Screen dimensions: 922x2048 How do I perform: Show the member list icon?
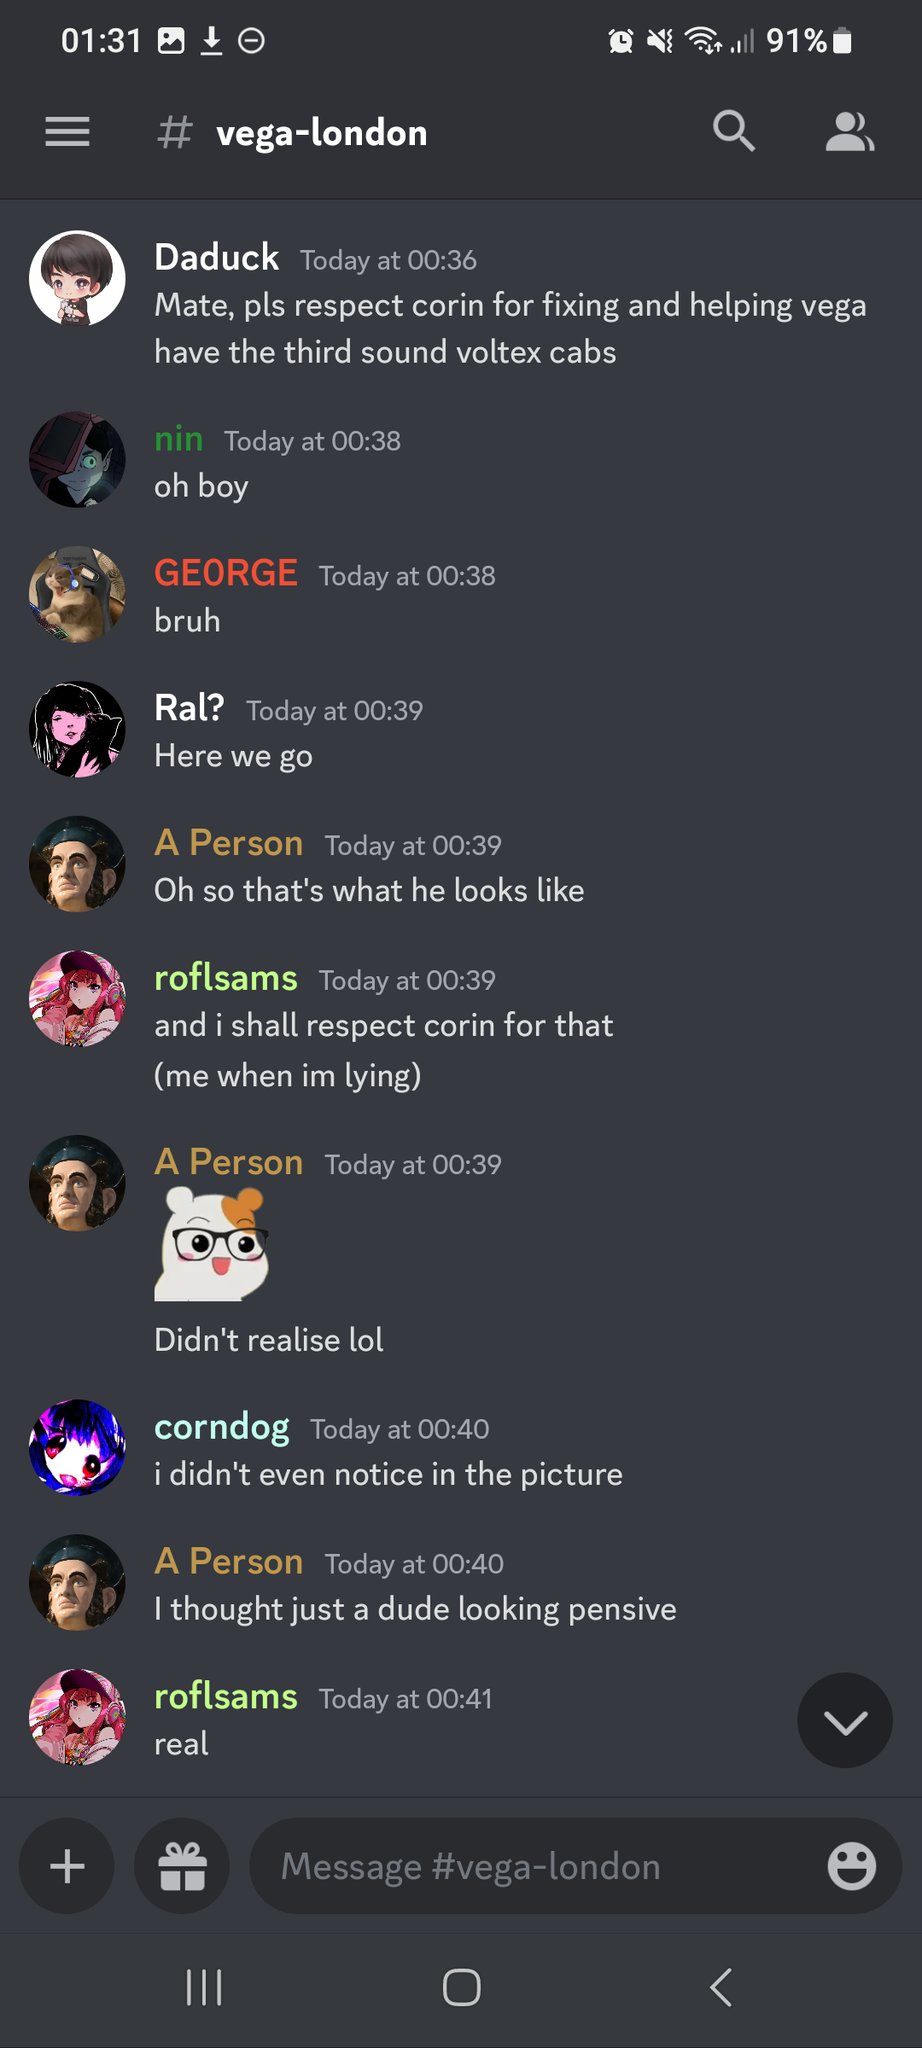[850, 132]
